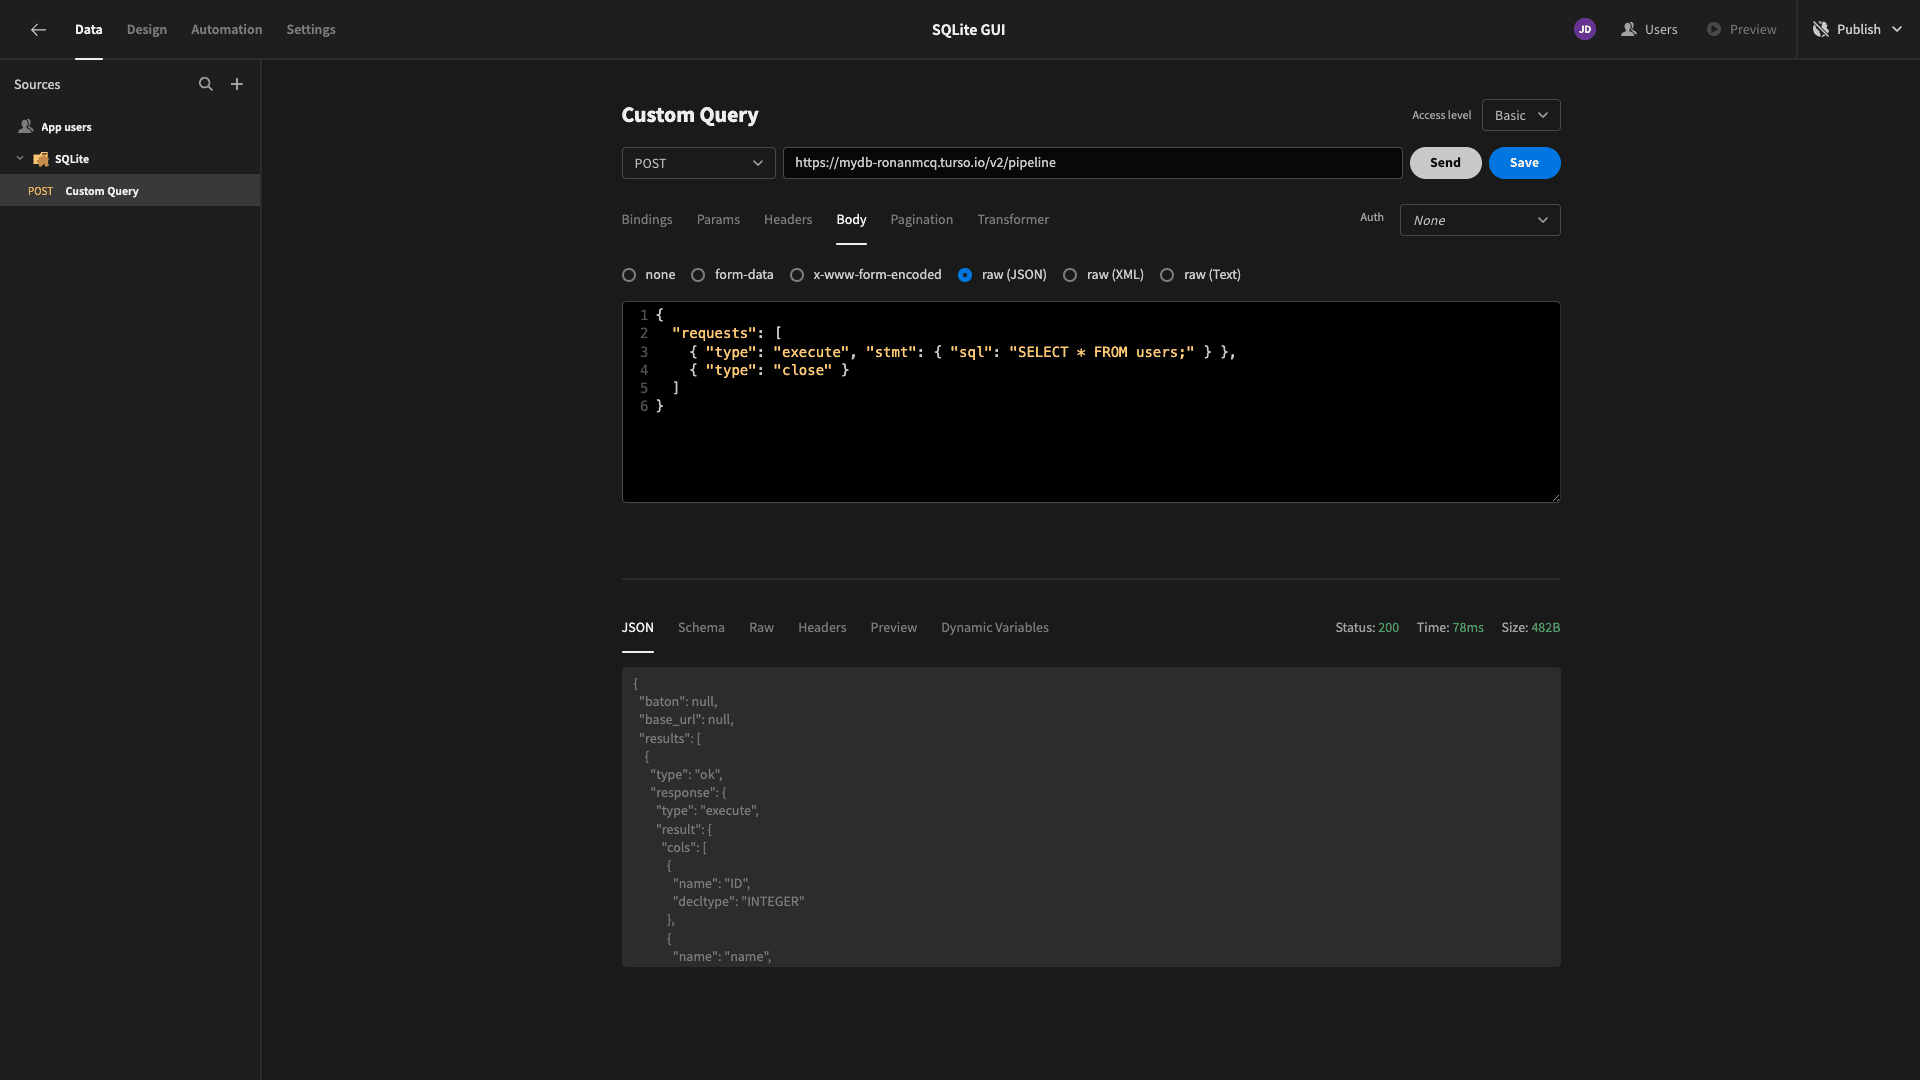Open the POST method dropdown
The width and height of the screenshot is (1920, 1080).
[698, 163]
